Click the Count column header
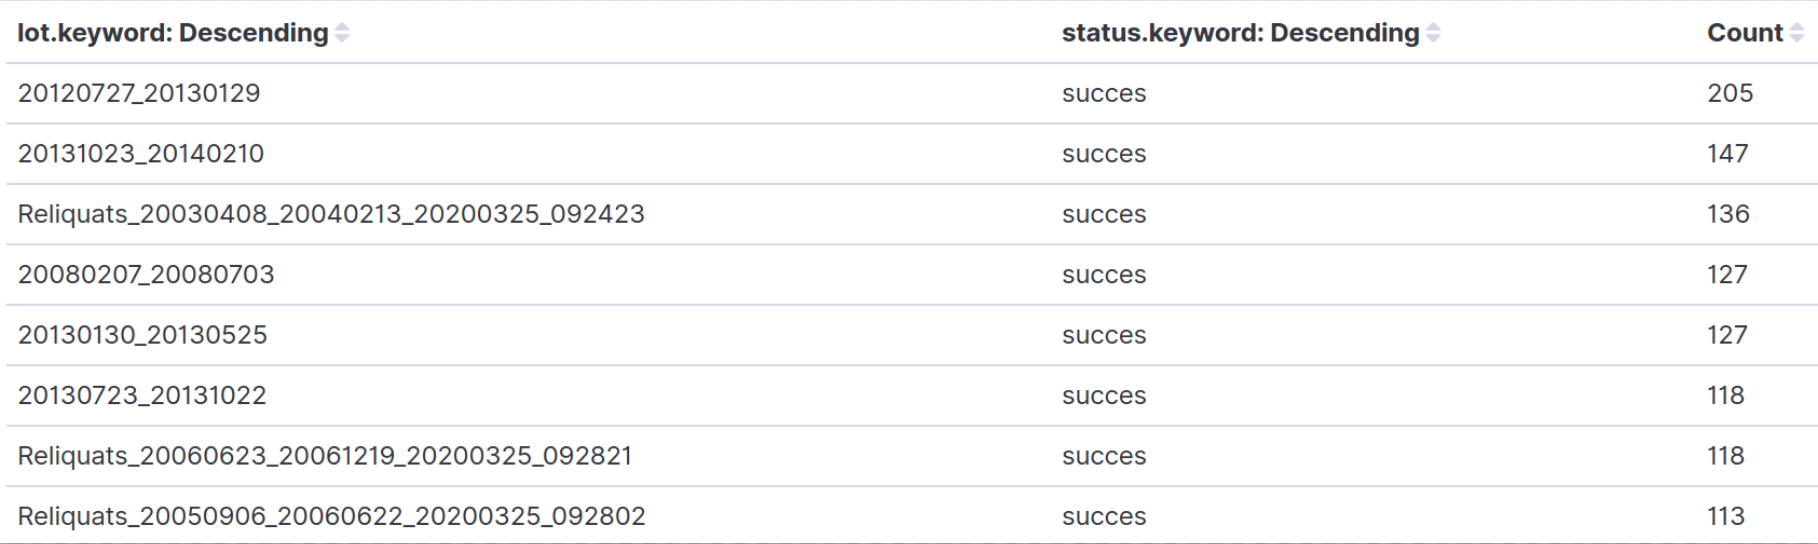This screenshot has height=544, width=1818. pos(1745,33)
